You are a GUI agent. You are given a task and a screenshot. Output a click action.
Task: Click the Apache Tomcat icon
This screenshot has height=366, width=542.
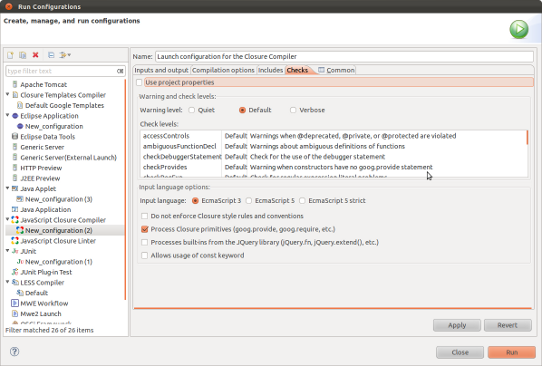[x=15, y=84]
